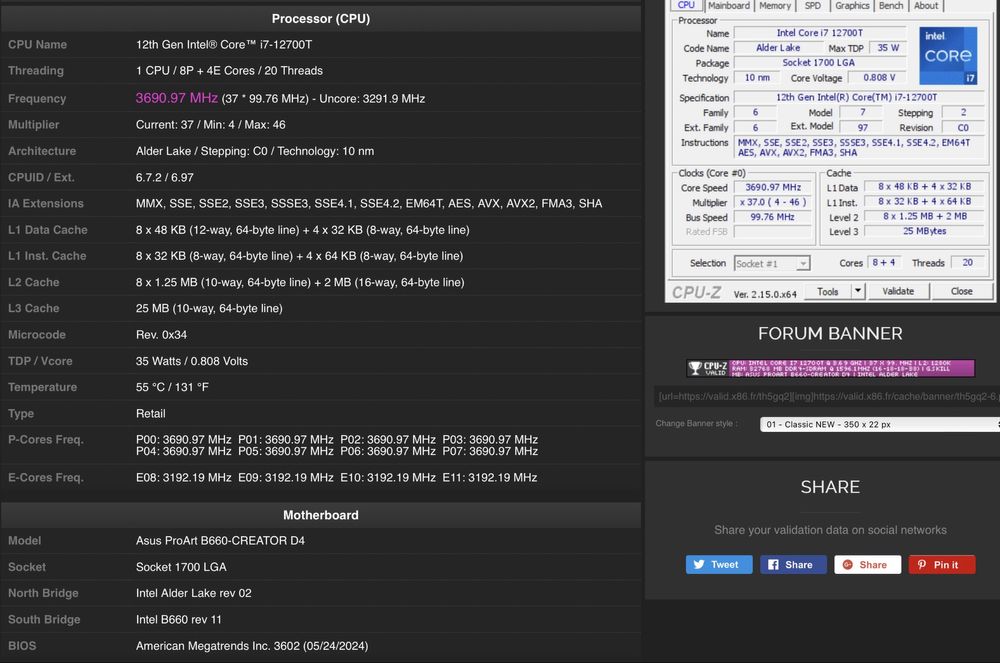Click the TDP / Vcore value 35 Watts / 0.808 Volts

pos(191,361)
